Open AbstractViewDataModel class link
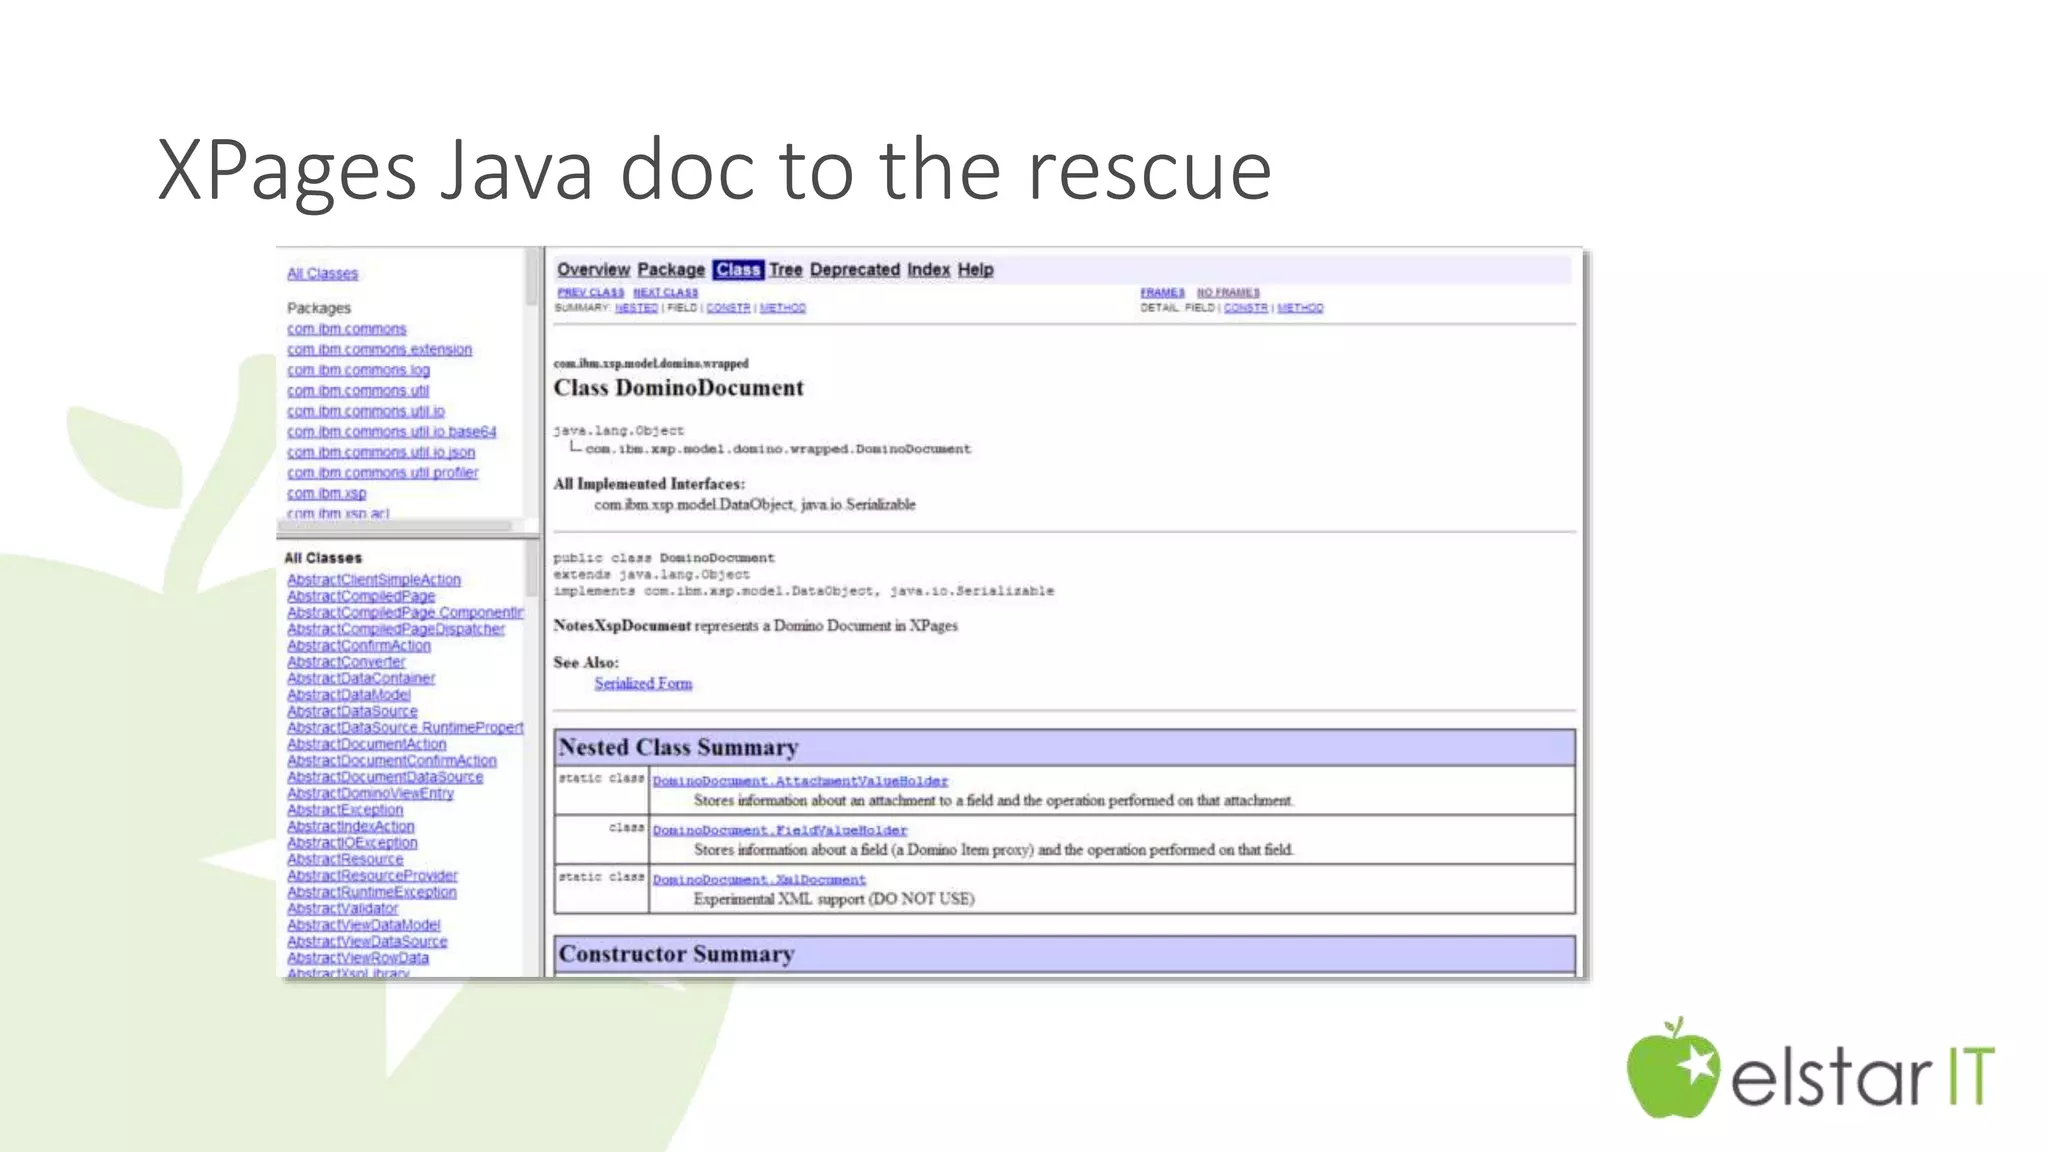2048x1152 pixels. (363, 926)
